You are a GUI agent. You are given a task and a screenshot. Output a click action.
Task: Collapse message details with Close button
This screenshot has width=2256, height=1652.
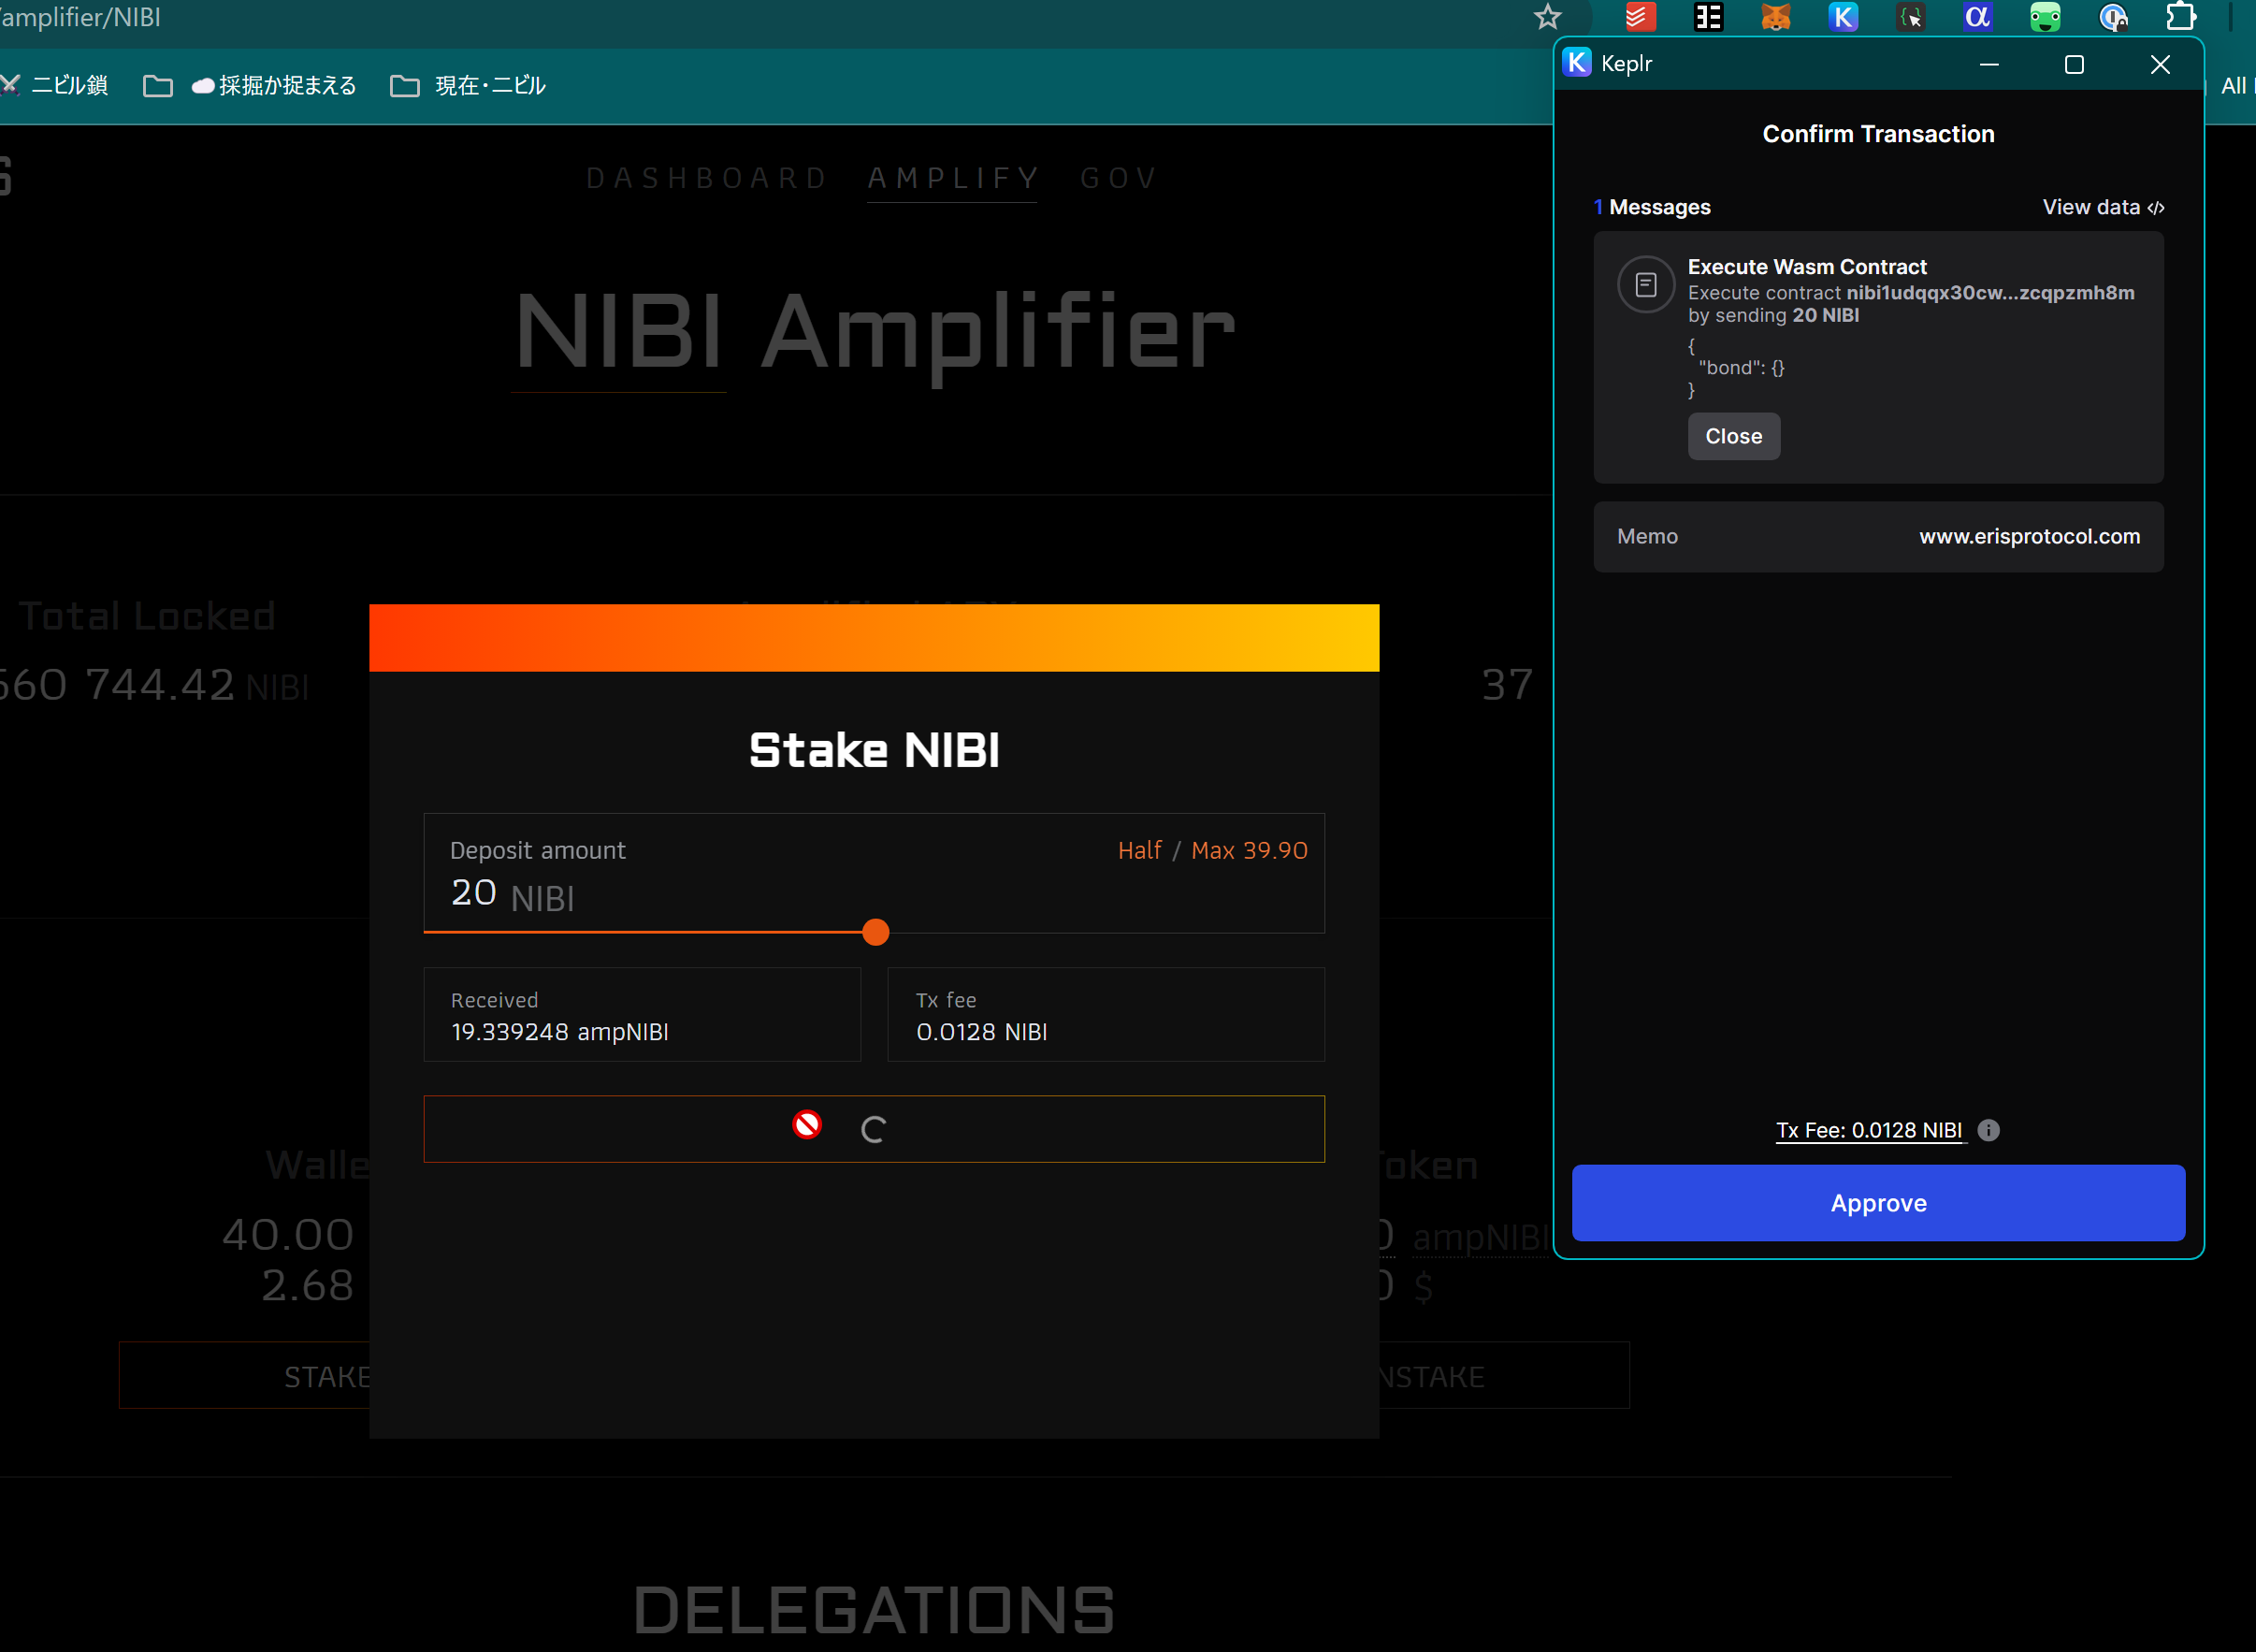(1733, 436)
